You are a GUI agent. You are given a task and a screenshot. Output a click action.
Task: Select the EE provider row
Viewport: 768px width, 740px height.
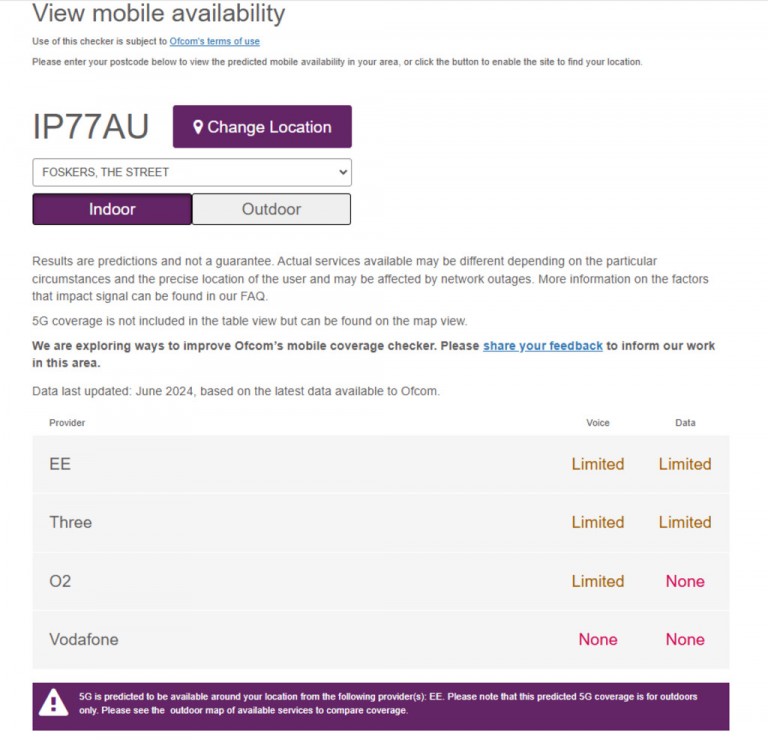coord(381,464)
